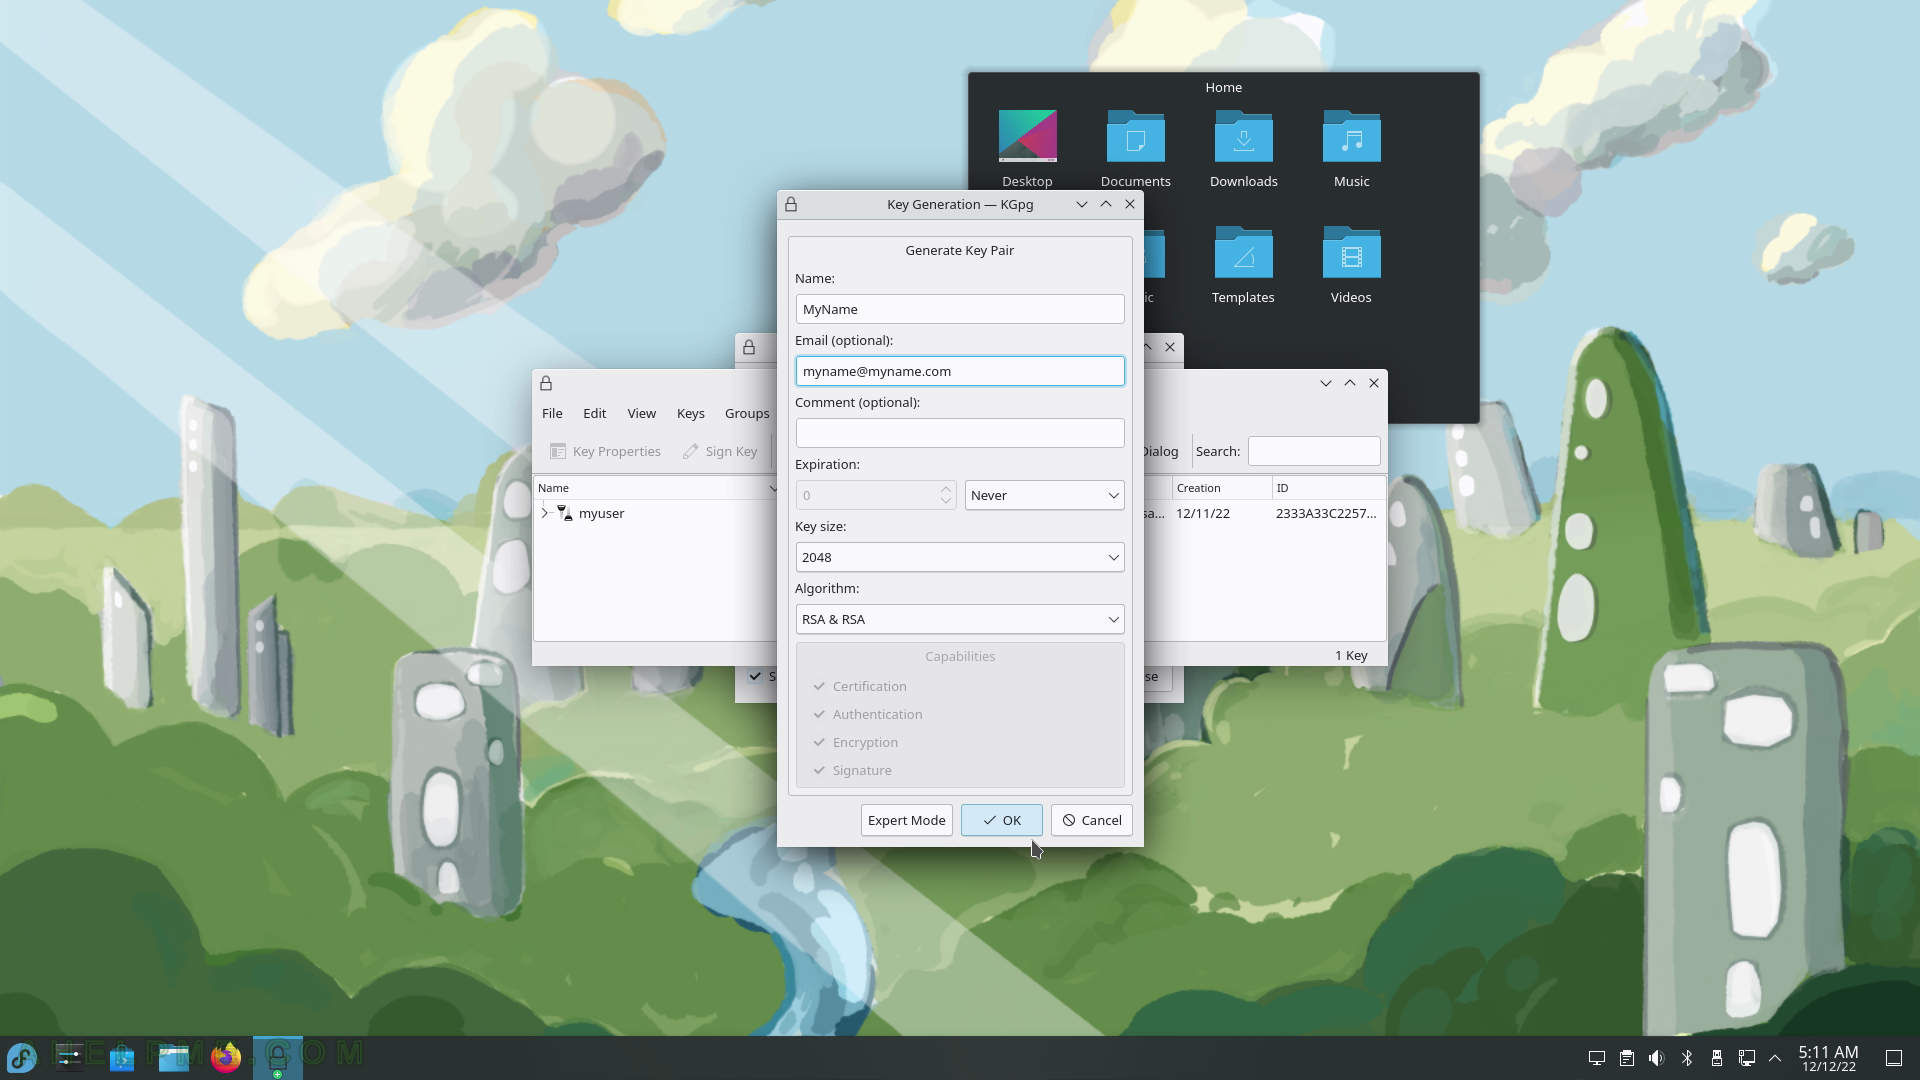1920x1080 pixels.
Task: Click the Key Properties toolbar button
Action: coord(605,451)
